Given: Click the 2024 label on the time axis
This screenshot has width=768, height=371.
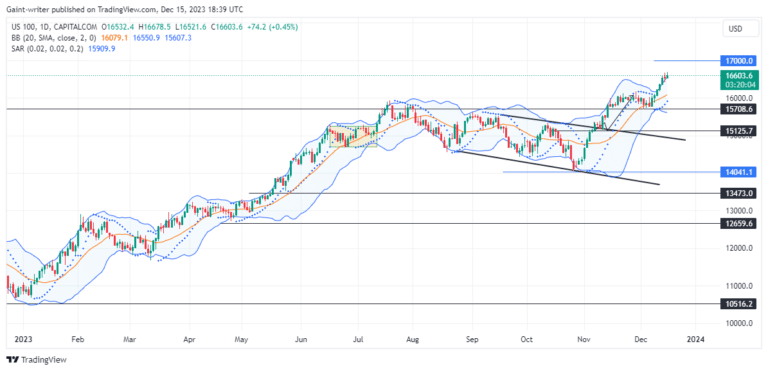Looking at the screenshot, I should pyautogui.click(x=696, y=339).
